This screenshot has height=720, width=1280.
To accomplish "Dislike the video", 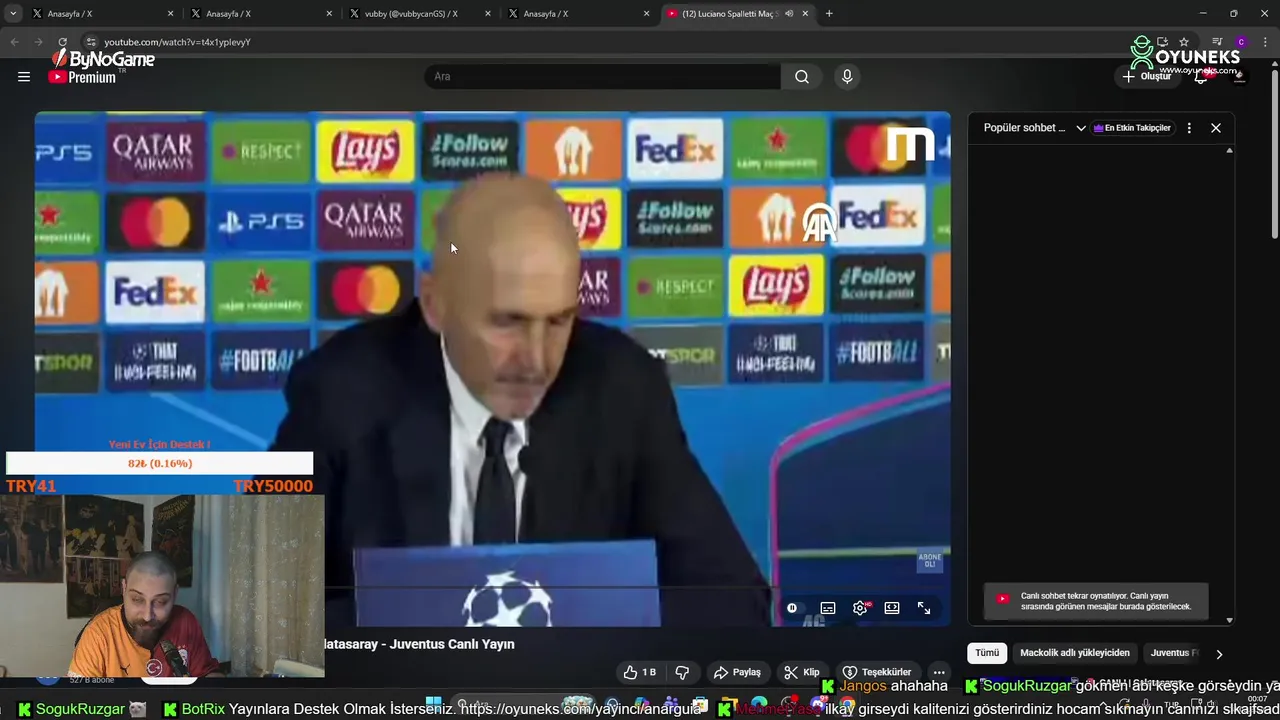I will (x=682, y=672).
